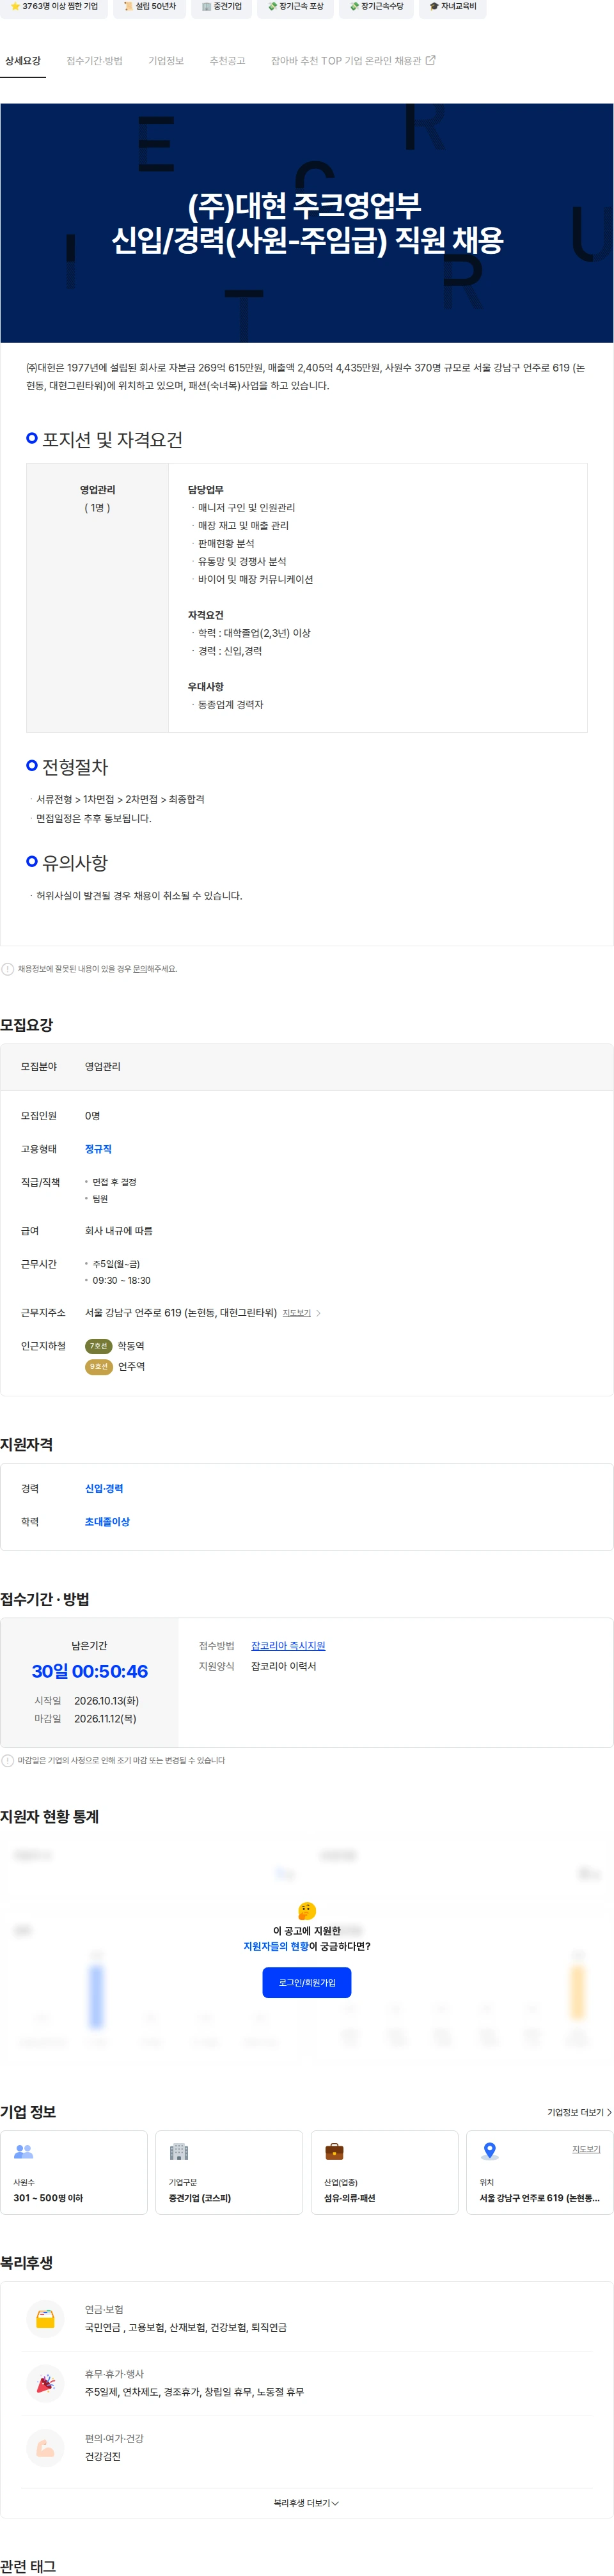This screenshot has height=2576, width=614.
Task: Click the 장기근속수당 tag
Action: click(377, 7)
